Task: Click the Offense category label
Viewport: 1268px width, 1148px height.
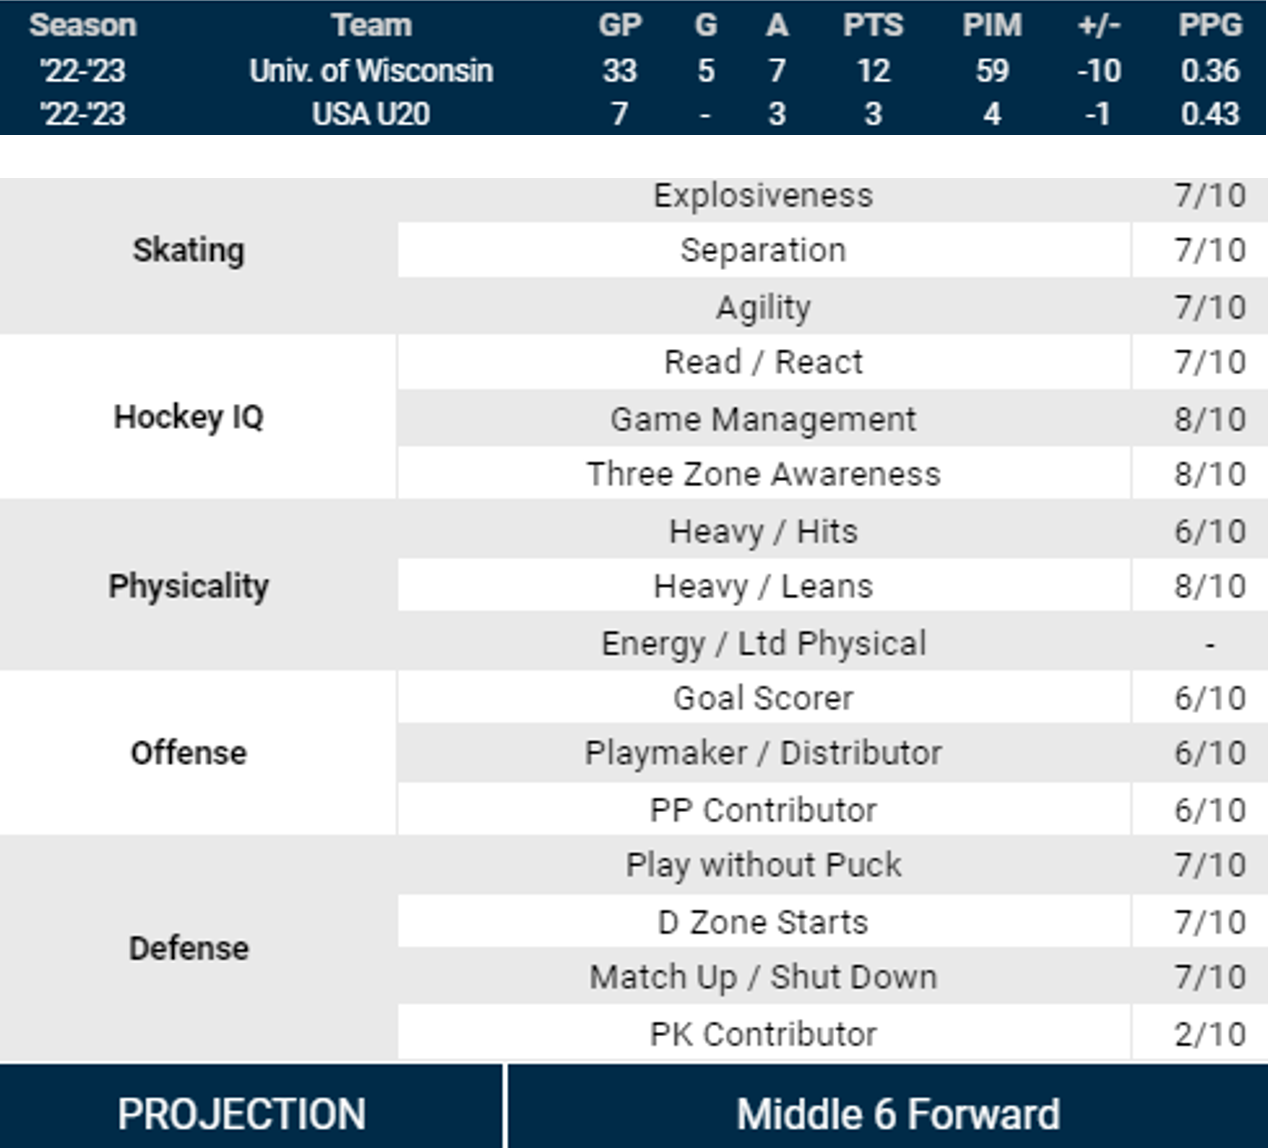Action: (189, 752)
